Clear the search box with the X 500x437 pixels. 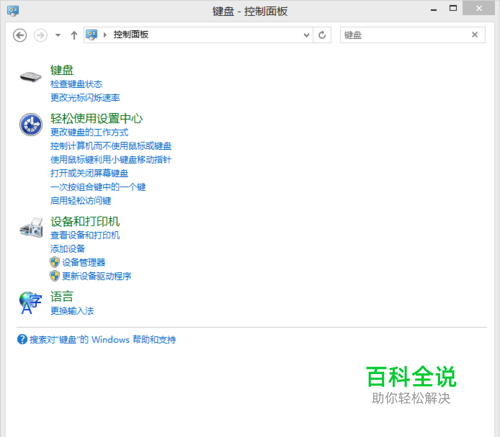click(x=475, y=35)
